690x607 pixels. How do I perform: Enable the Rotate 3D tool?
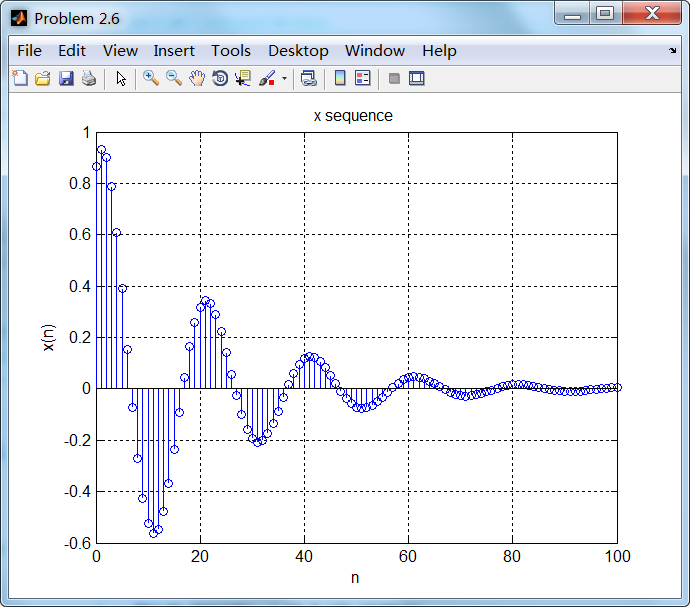point(220,78)
